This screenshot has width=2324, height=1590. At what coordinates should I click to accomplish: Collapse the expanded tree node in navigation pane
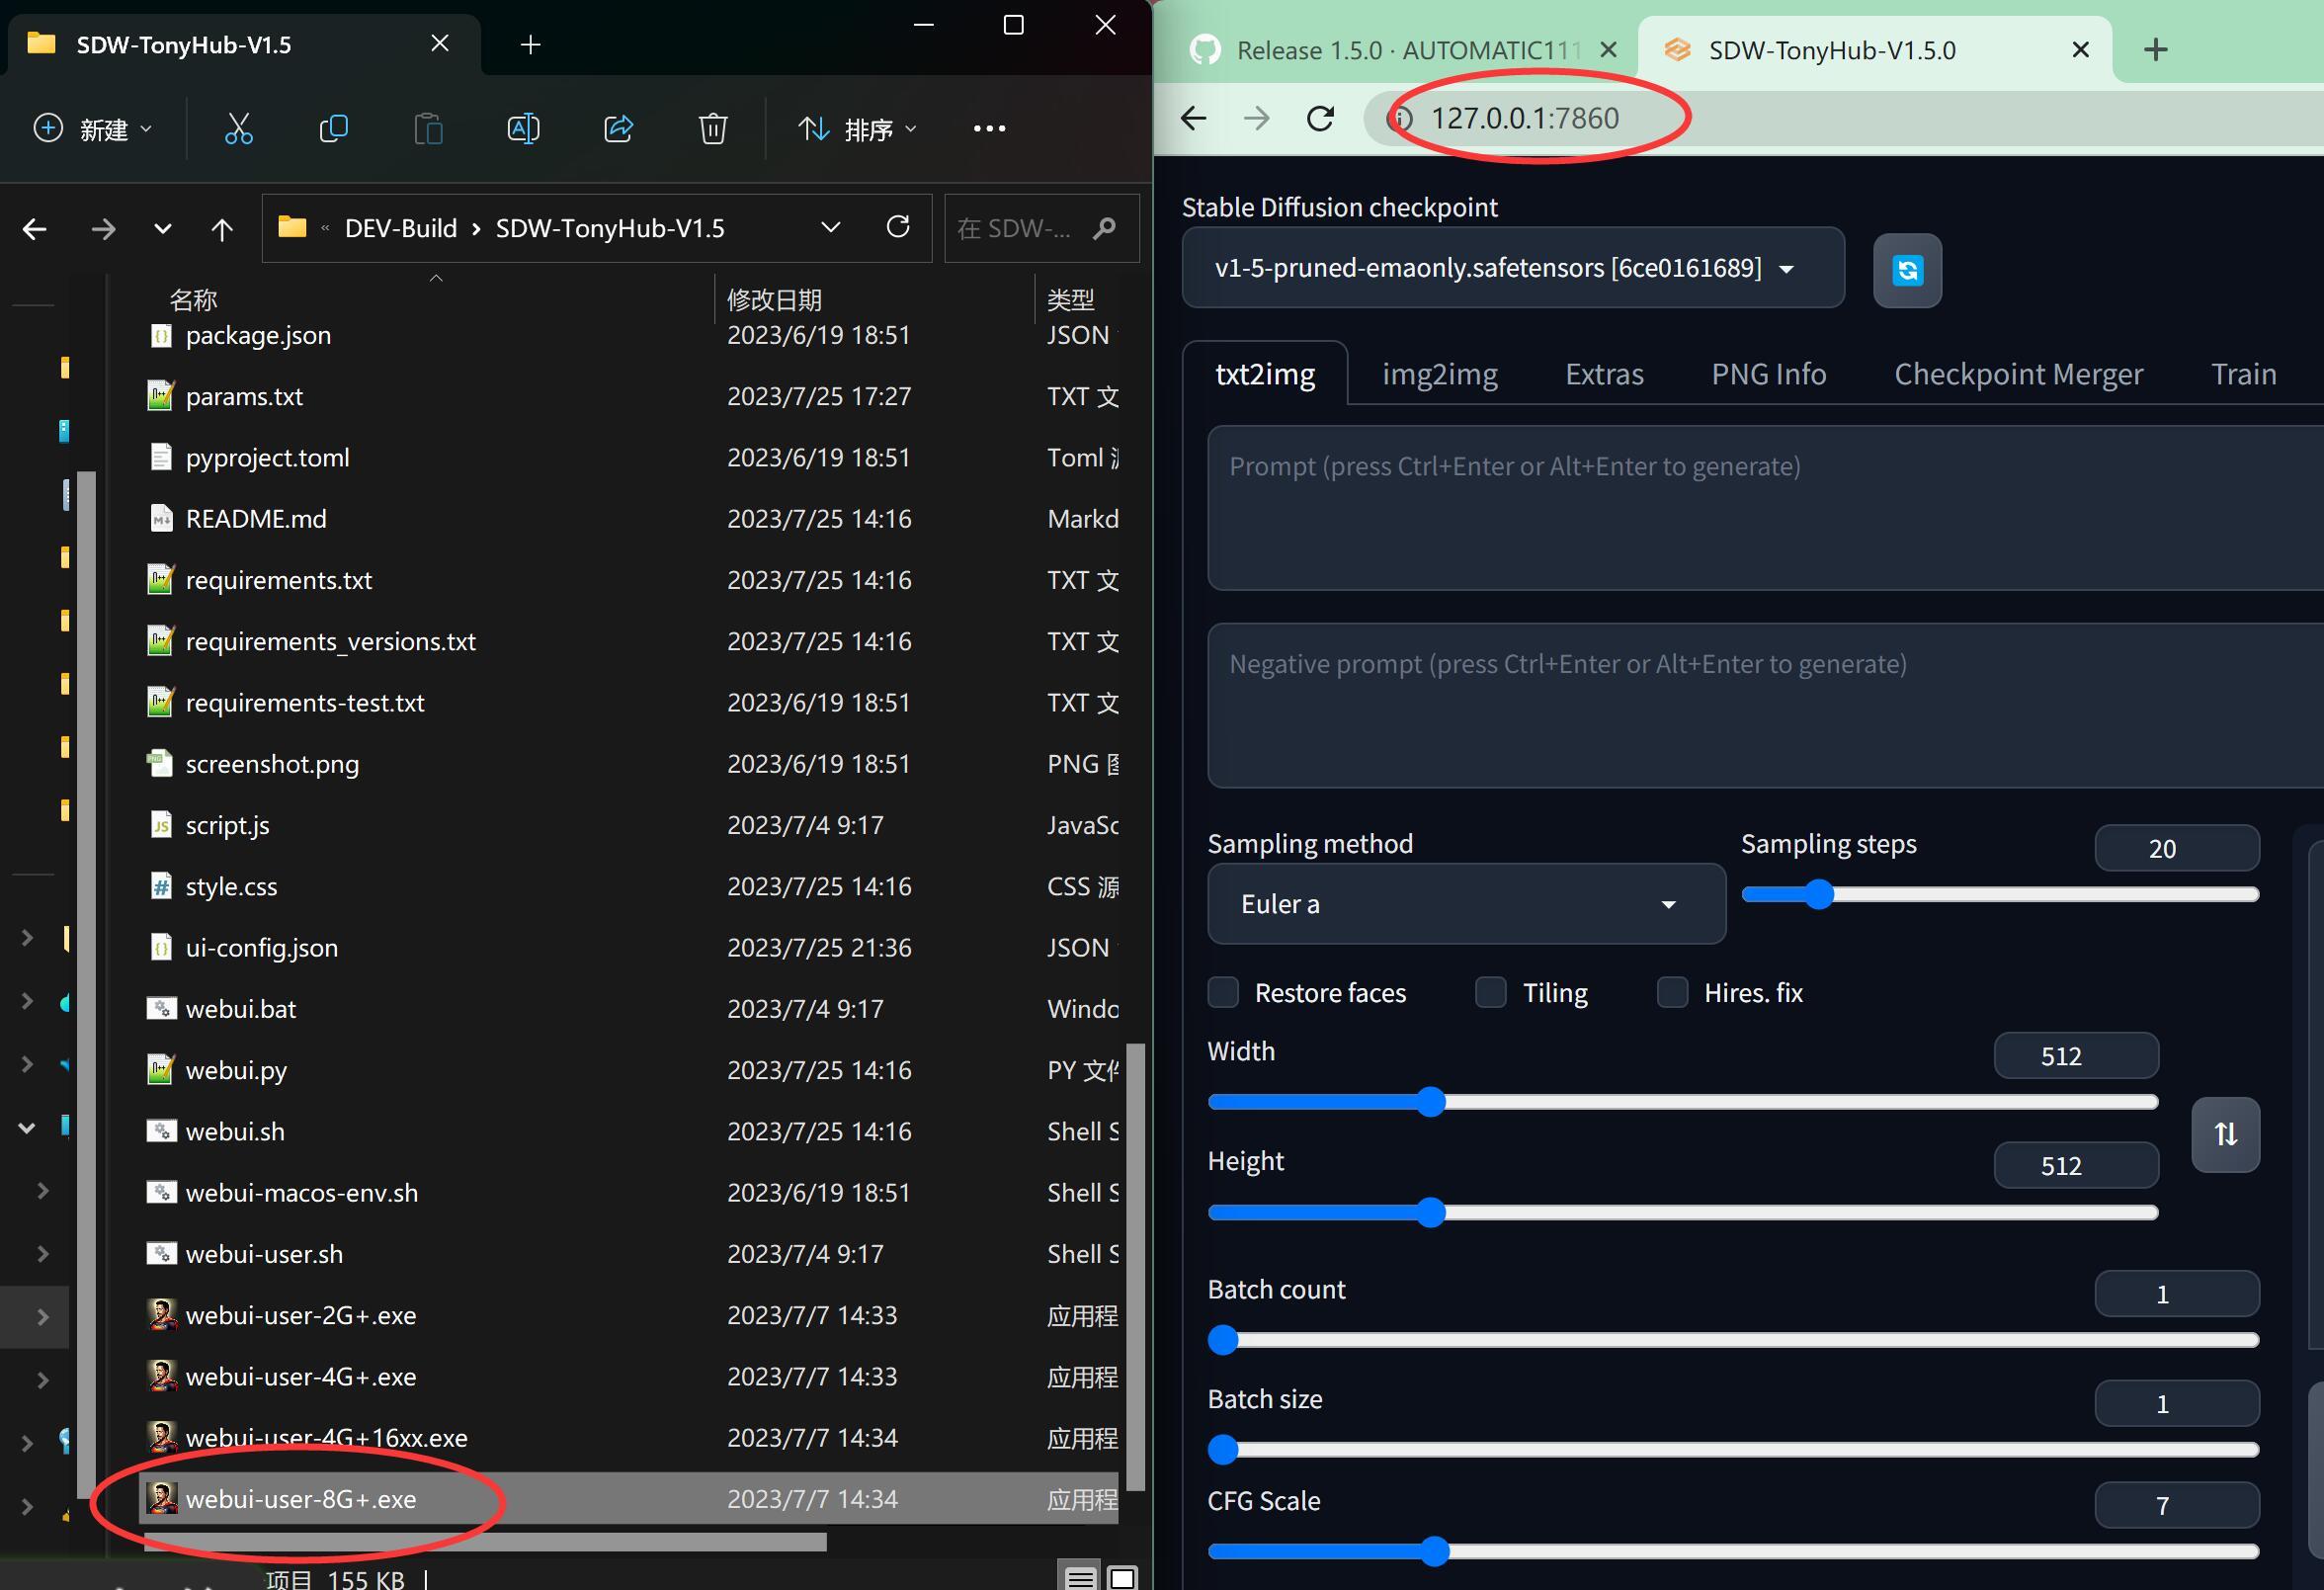pyautogui.click(x=27, y=1127)
